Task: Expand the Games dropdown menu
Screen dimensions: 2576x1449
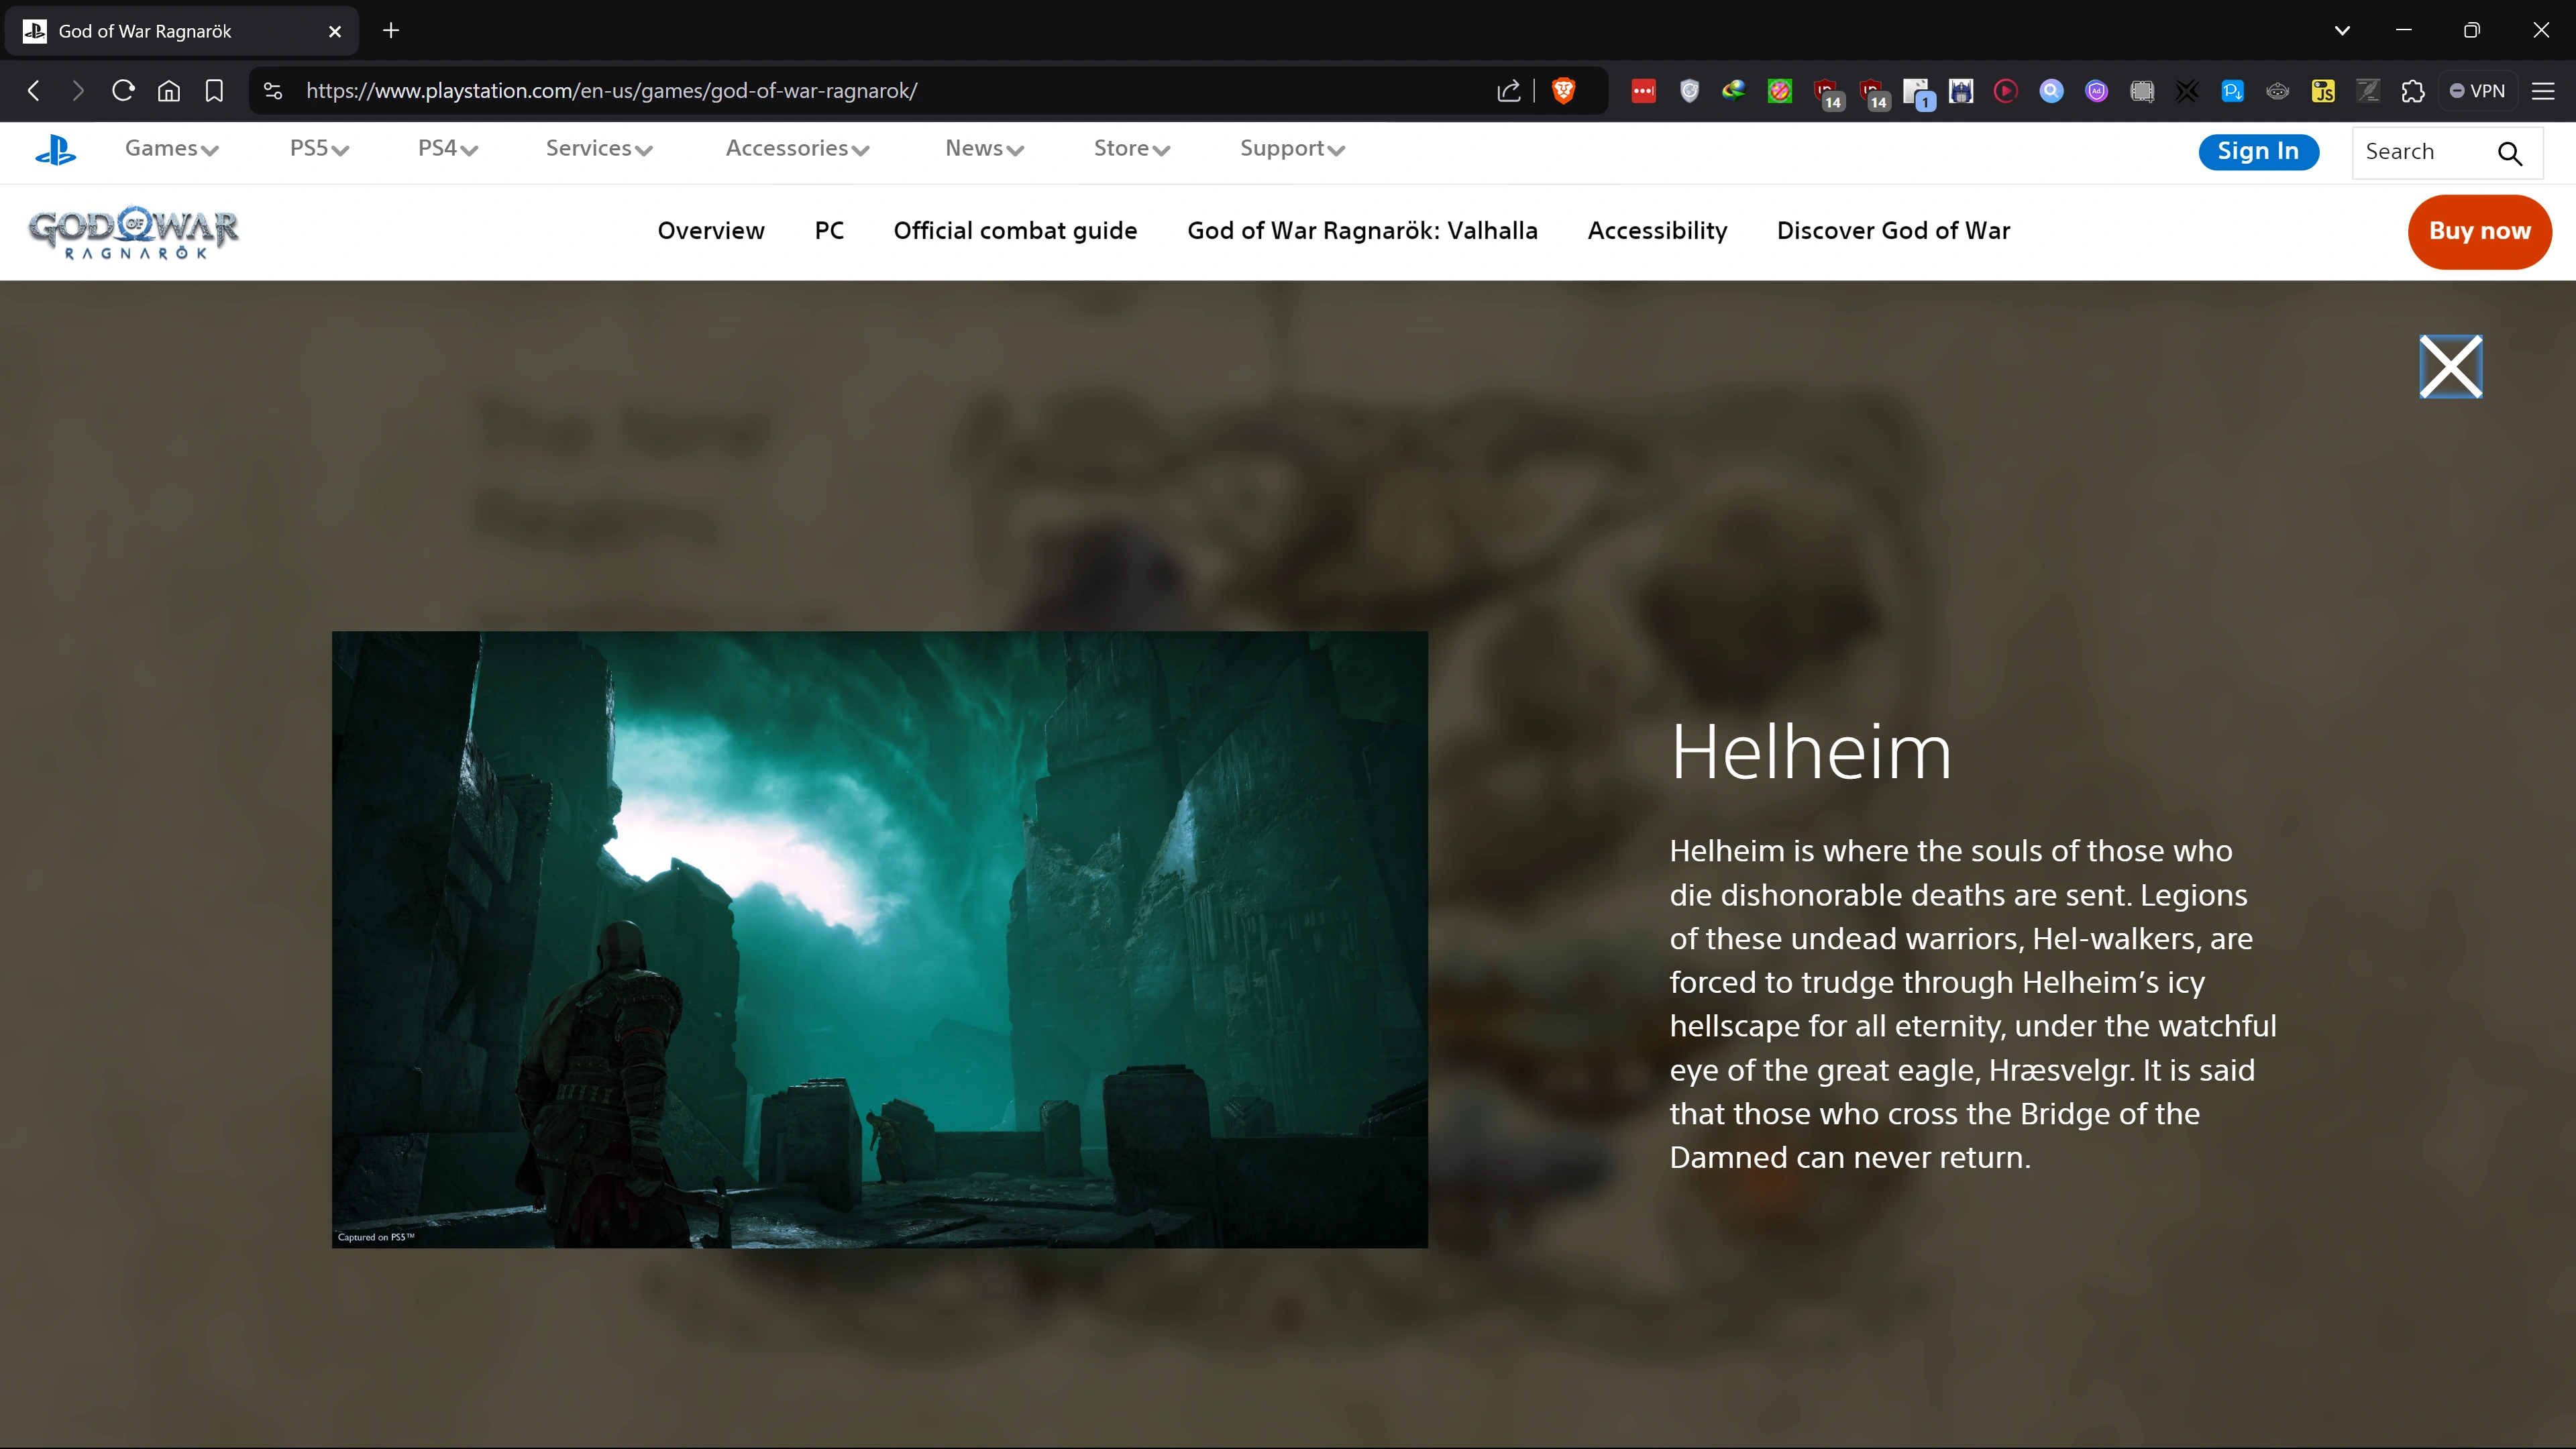Action: (171, 149)
